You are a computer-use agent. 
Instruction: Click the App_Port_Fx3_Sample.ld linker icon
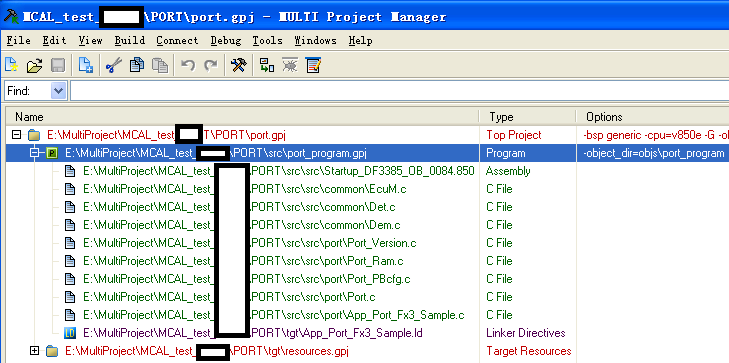point(70,333)
